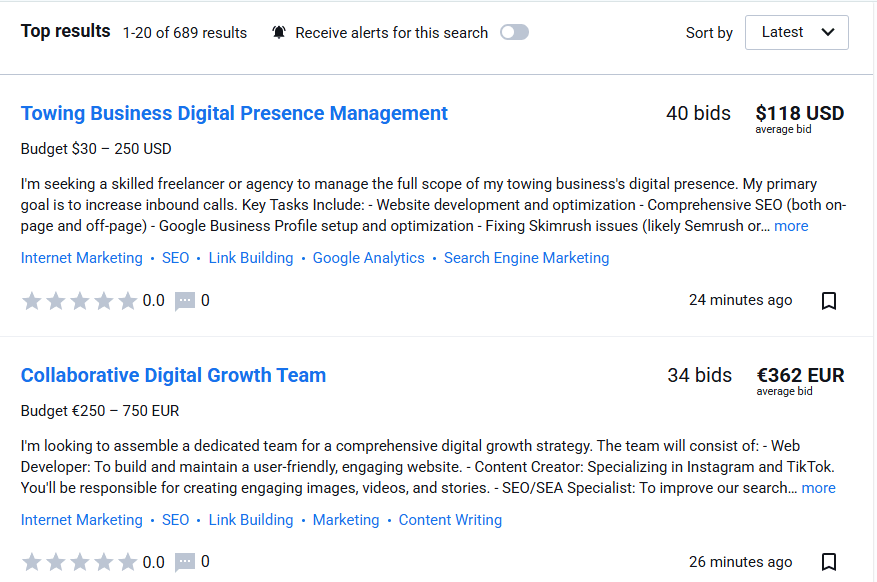Click star rating of Collaborative Growth listing
Viewport: 877px width, 582px height.
coord(79,562)
